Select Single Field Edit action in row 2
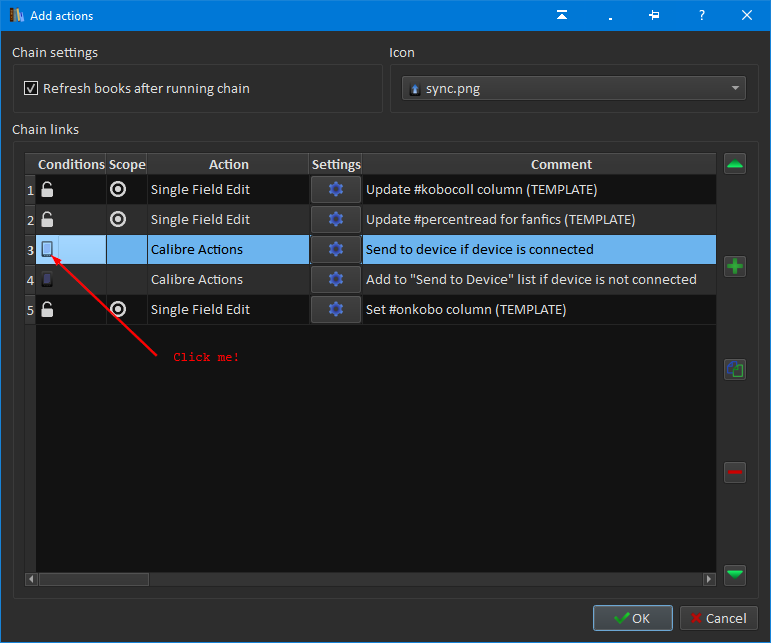The image size is (771, 643). (228, 219)
